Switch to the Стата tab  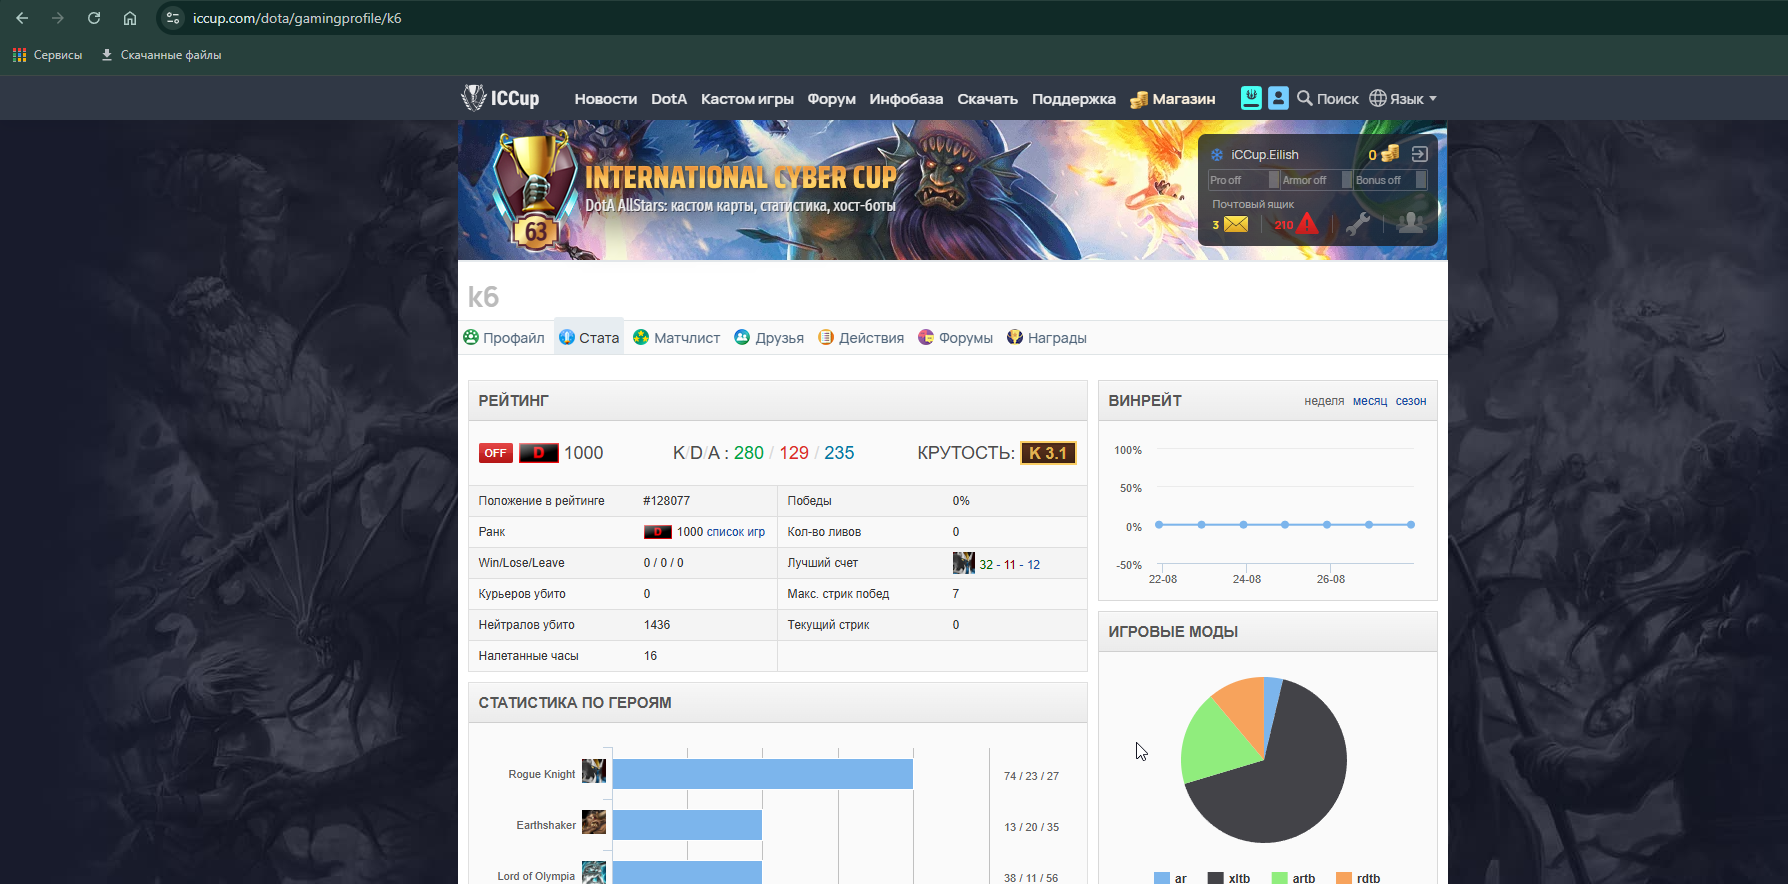pos(589,338)
